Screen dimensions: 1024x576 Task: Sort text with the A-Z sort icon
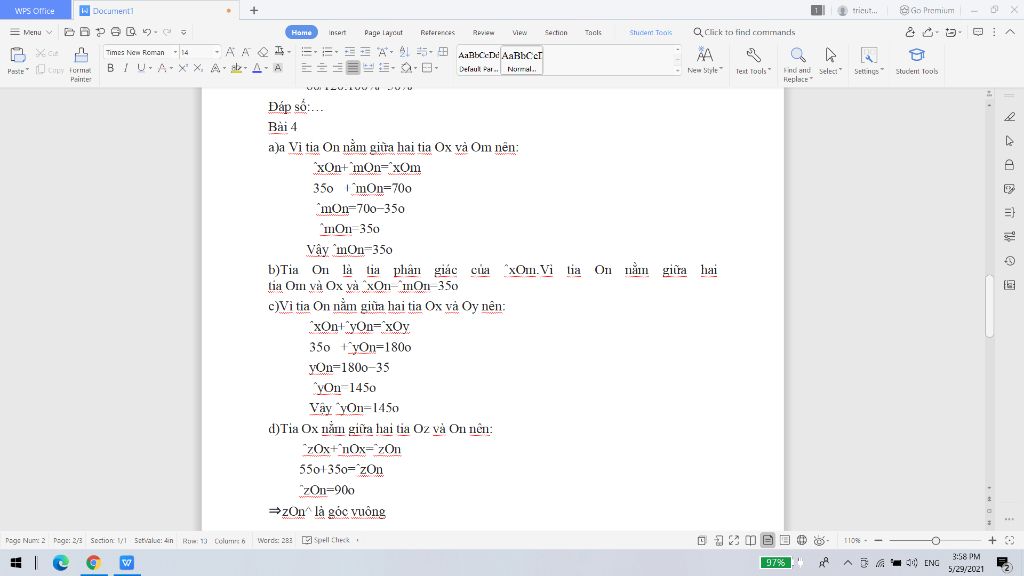tap(404, 52)
